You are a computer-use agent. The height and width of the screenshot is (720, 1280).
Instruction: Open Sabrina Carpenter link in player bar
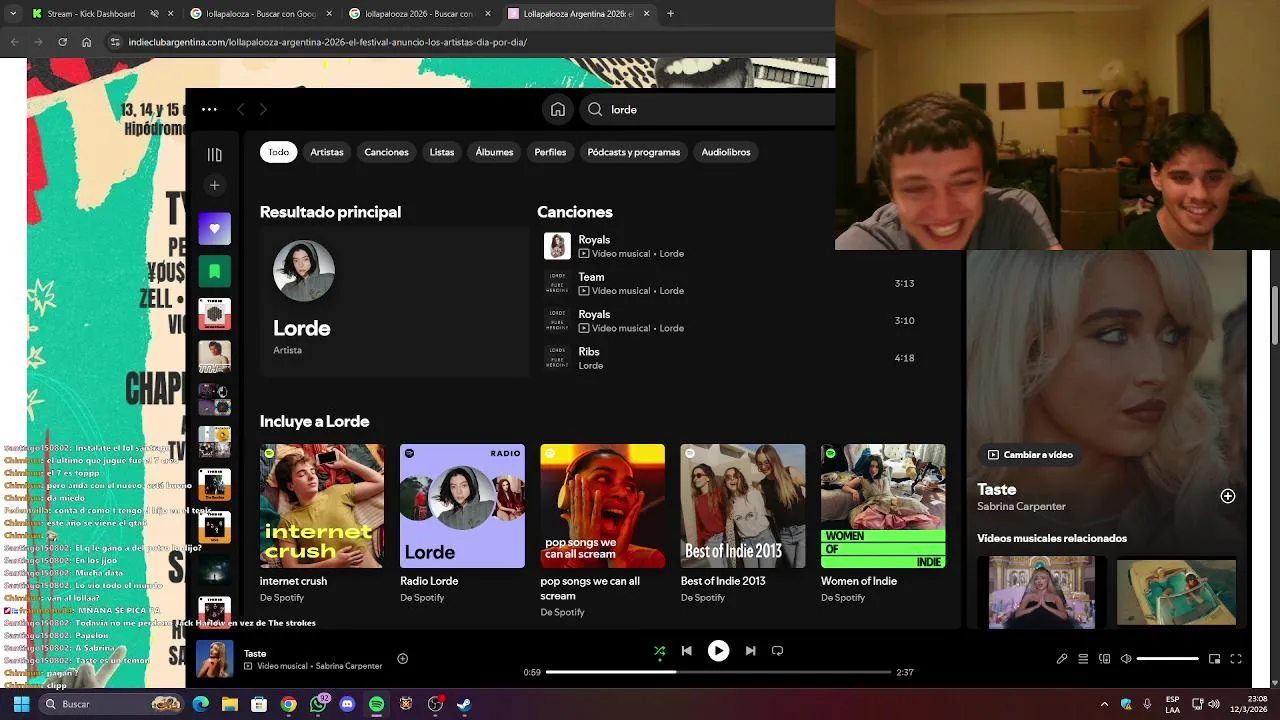(x=348, y=666)
